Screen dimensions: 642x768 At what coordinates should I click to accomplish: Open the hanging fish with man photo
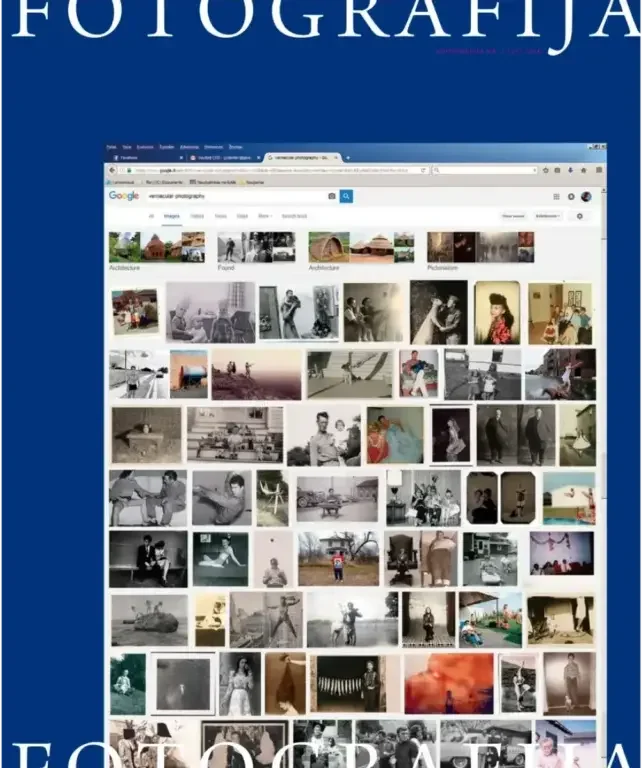coord(348,683)
